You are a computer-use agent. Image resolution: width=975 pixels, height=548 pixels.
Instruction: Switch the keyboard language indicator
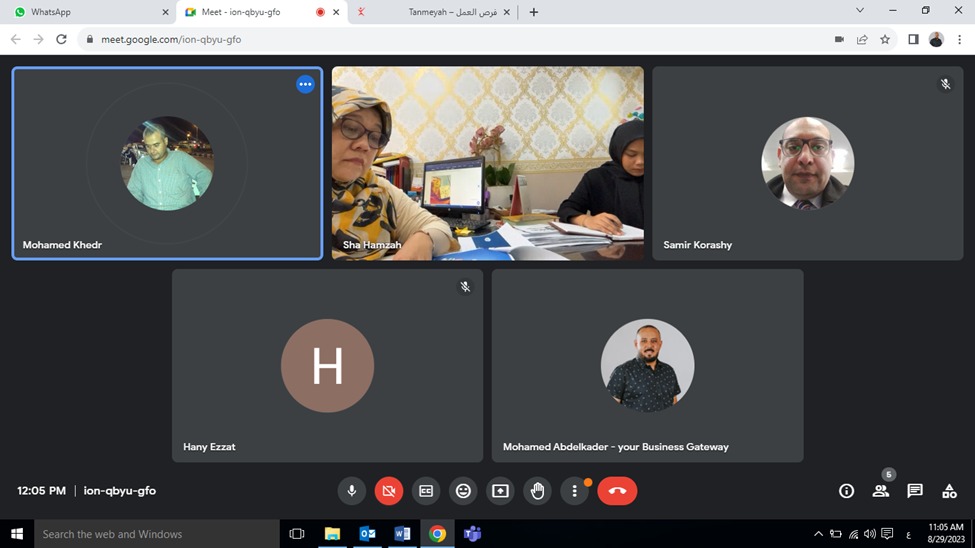[x=908, y=534]
